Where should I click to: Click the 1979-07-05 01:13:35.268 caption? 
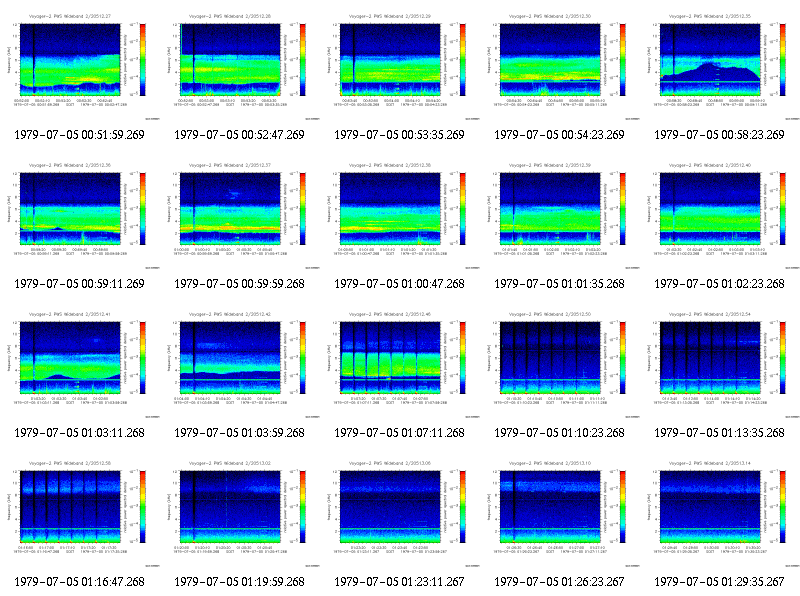tap(719, 433)
